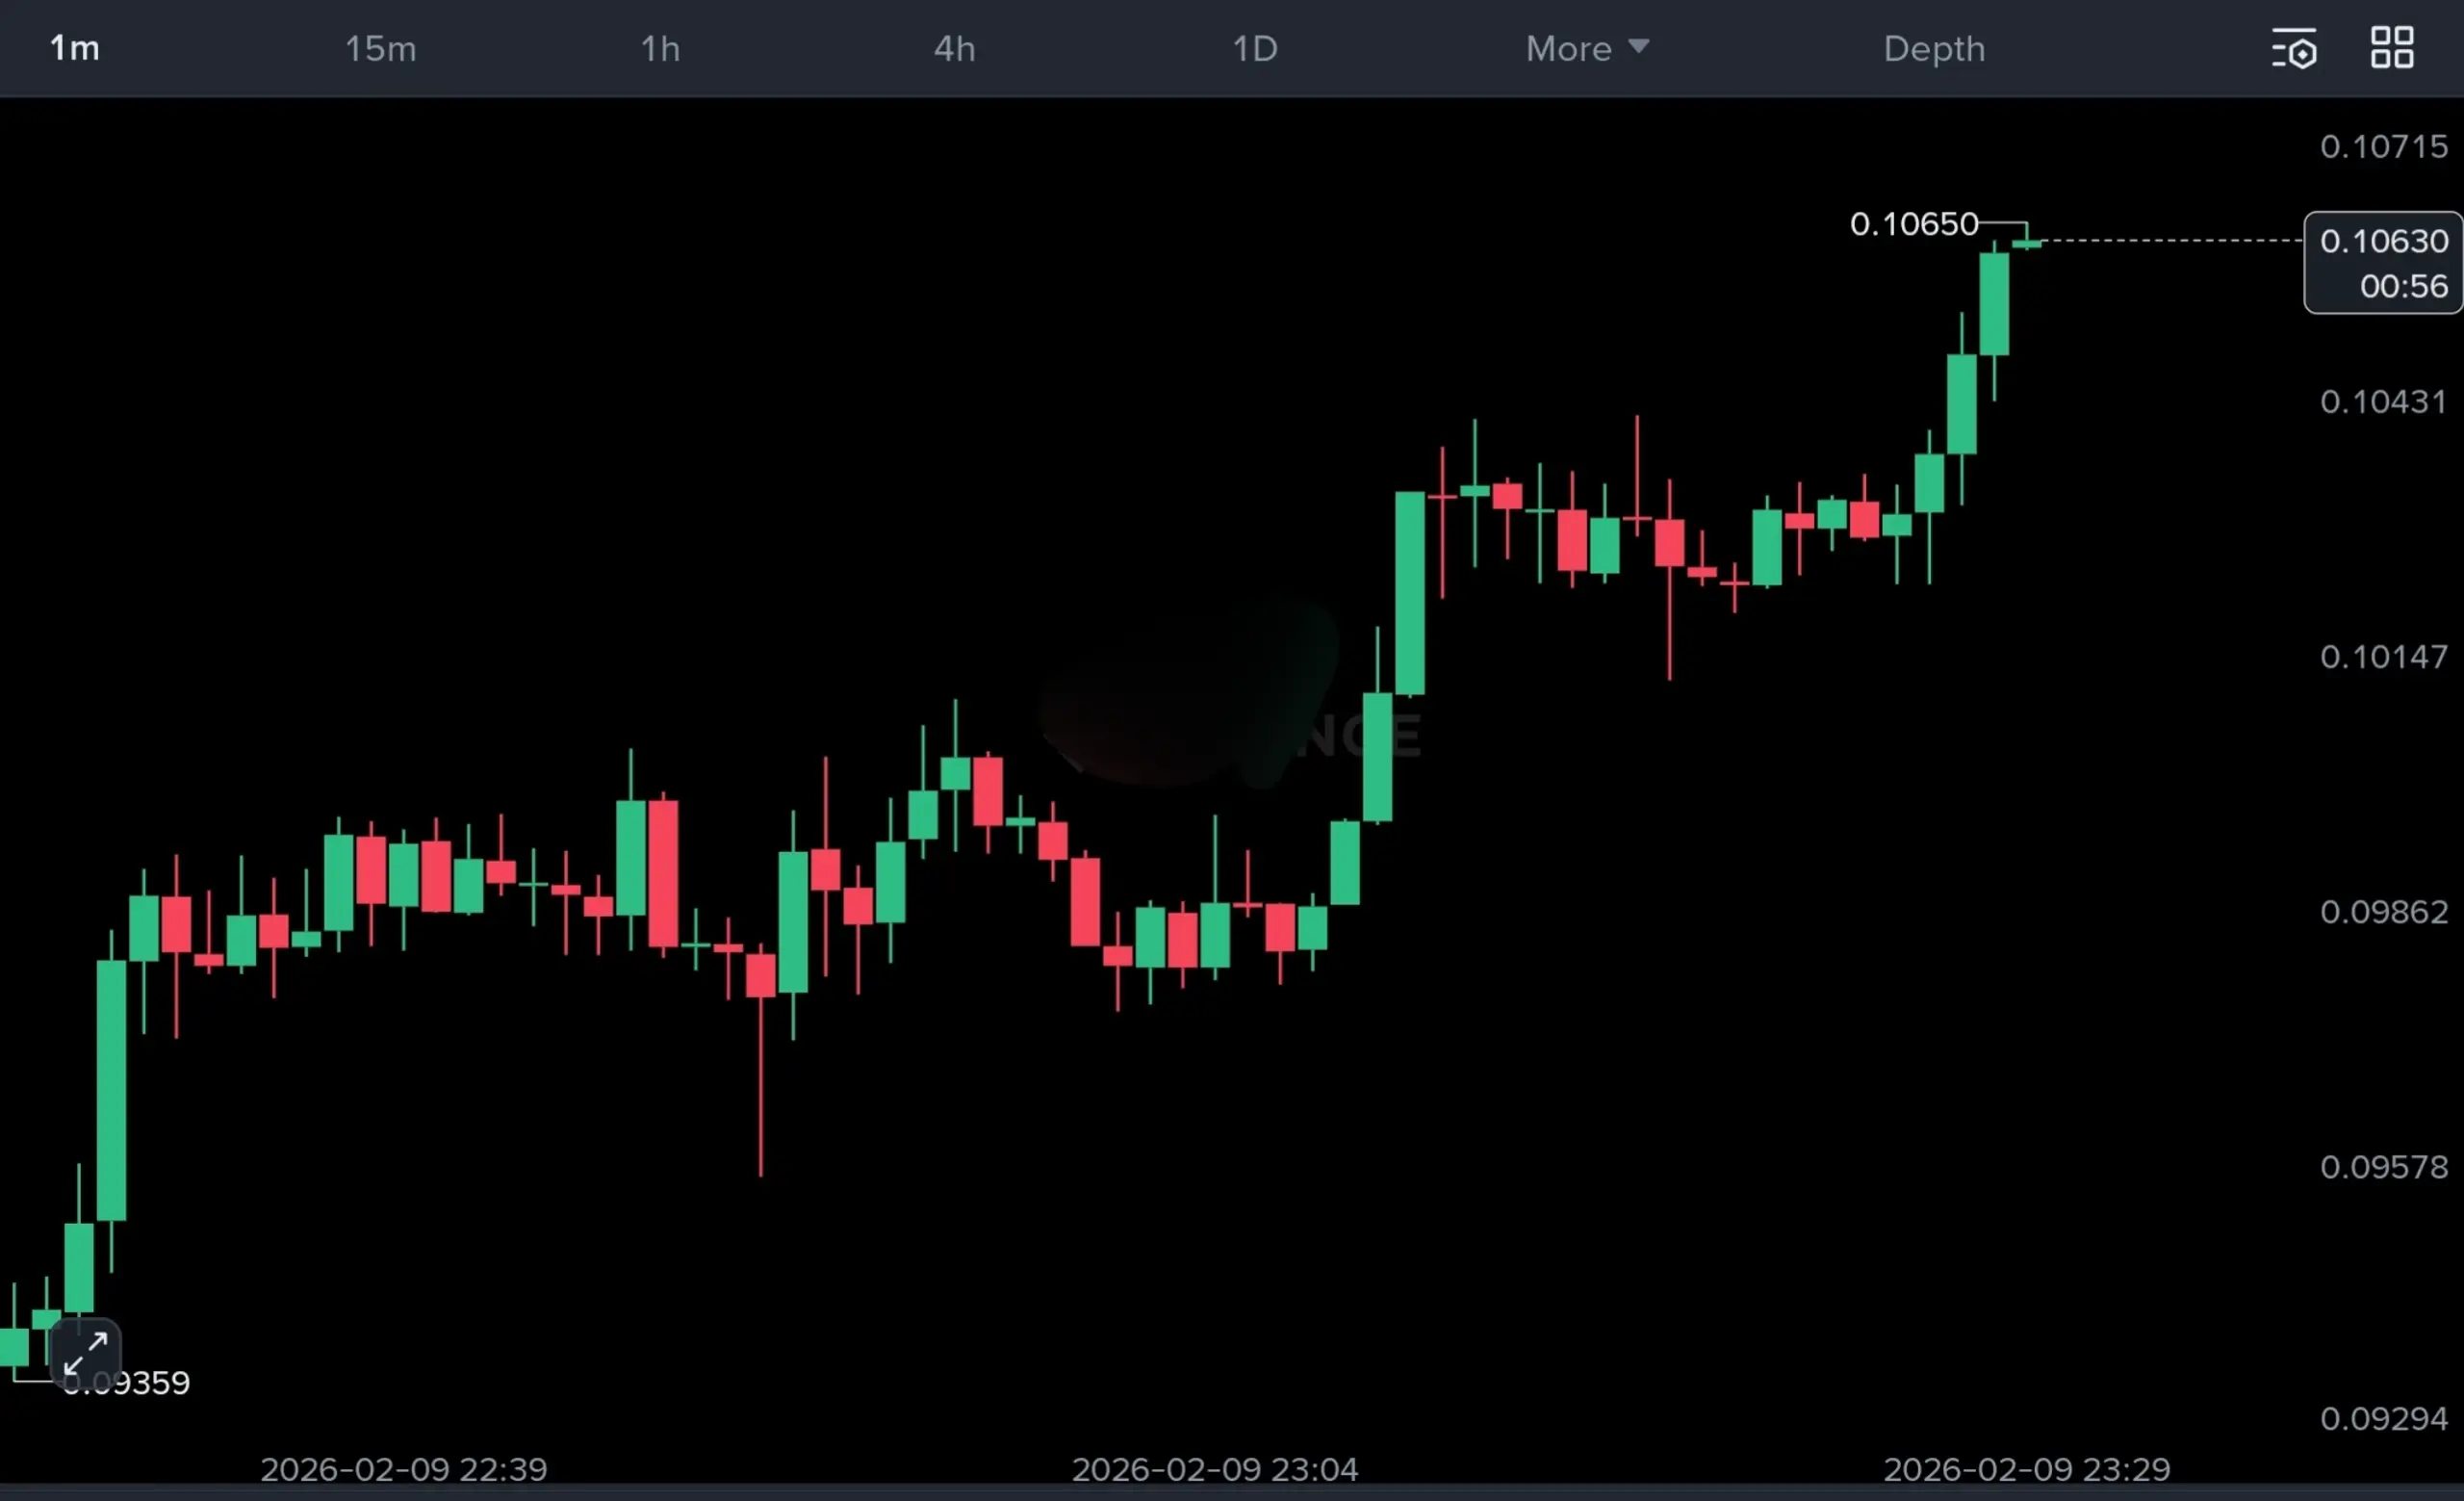2464x1501 pixels.
Task: Click the 2026-02-09 22:39 time label
Action: pos(403,1469)
